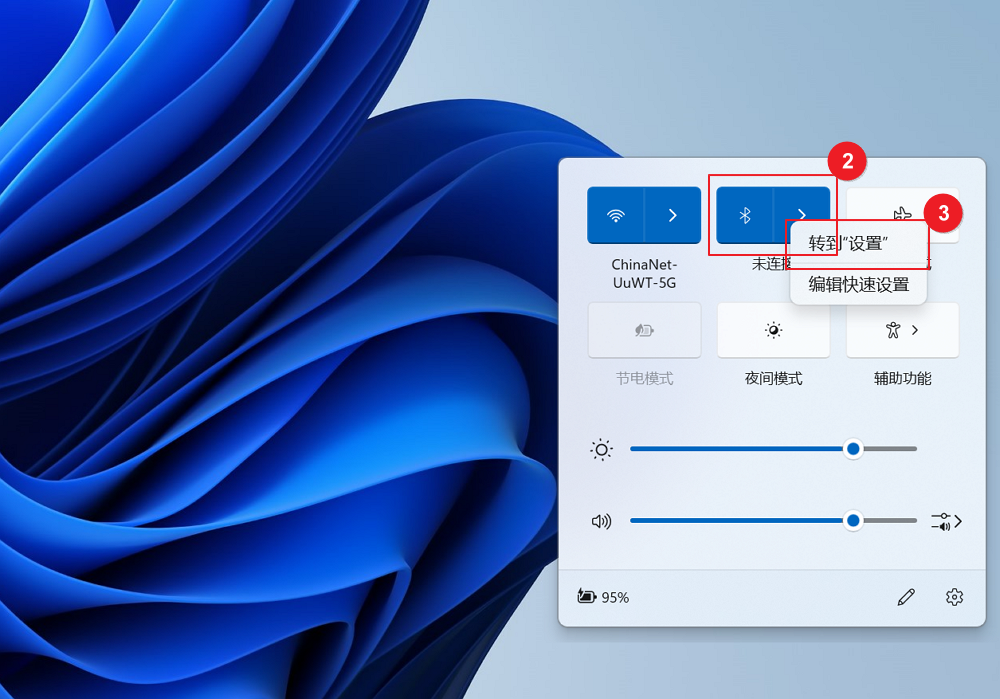Expand Wi-Fi network list with its chevron

point(675,215)
